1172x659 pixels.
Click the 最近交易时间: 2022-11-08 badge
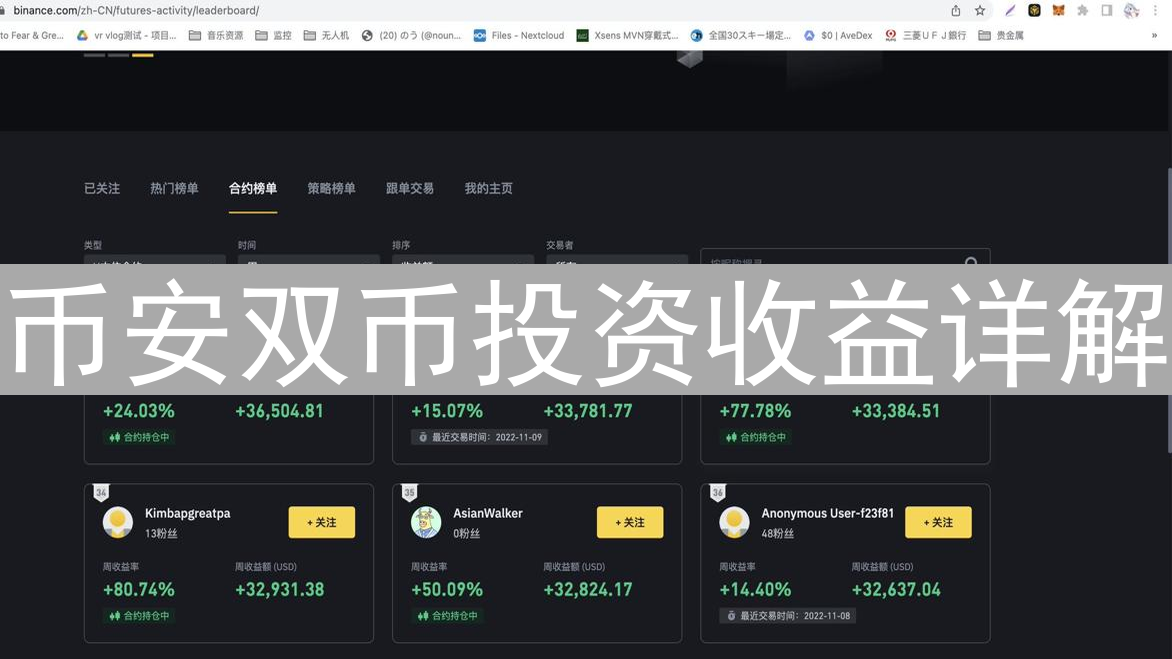pos(788,616)
